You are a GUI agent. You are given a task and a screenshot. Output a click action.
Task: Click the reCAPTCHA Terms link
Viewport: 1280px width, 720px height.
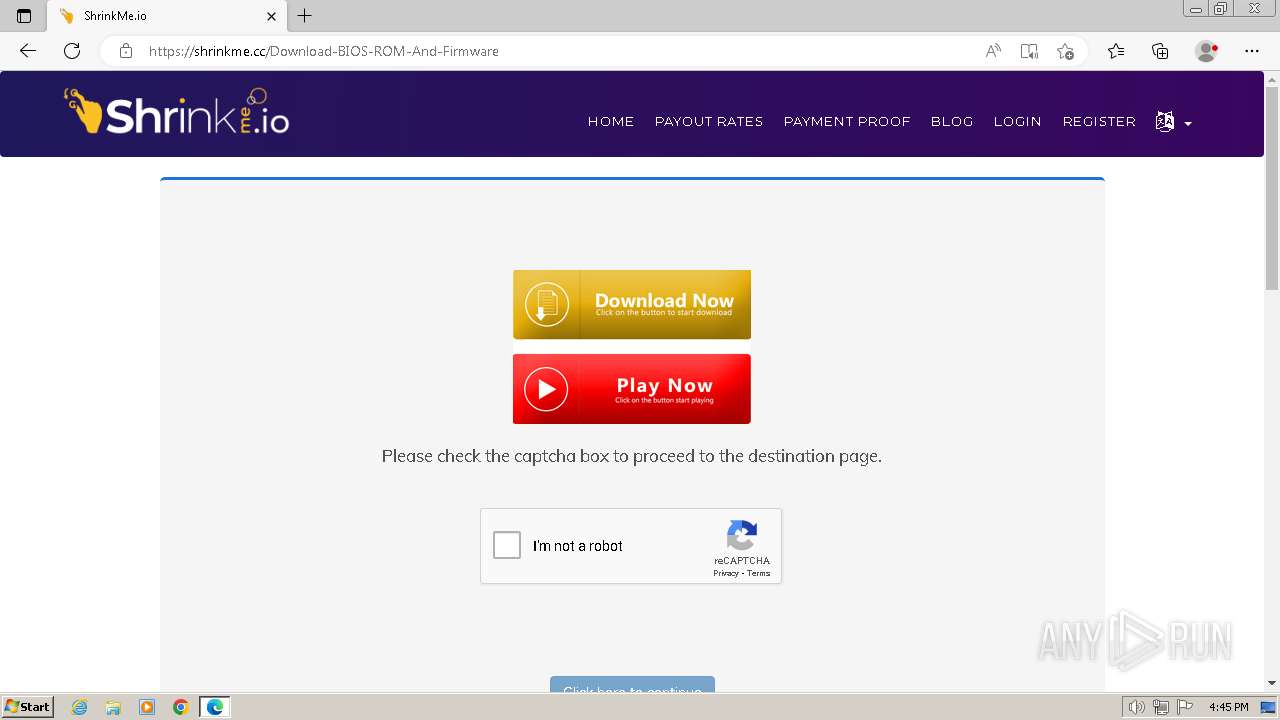(759, 574)
